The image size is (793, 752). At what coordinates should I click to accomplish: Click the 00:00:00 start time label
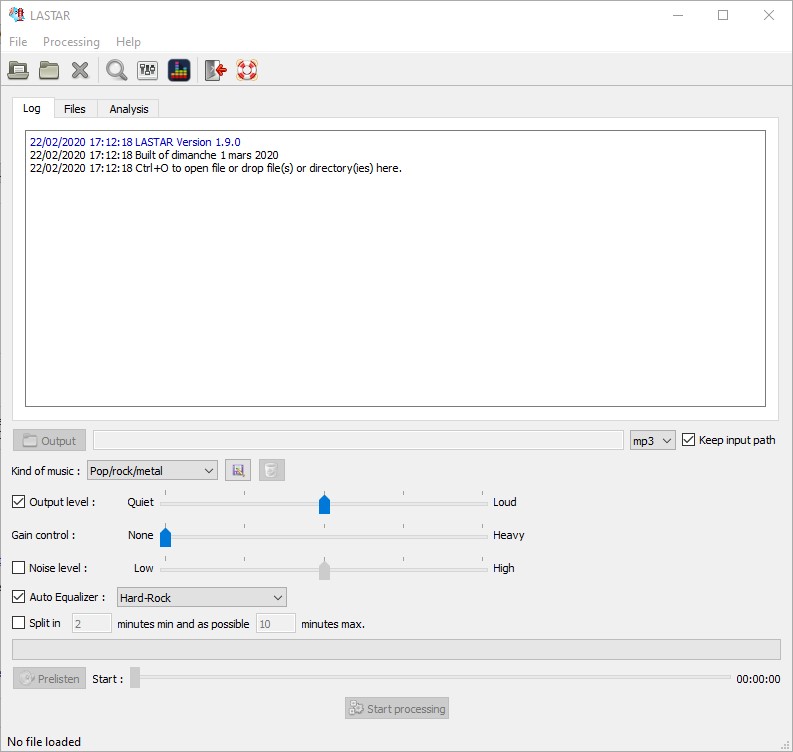point(758,679)
